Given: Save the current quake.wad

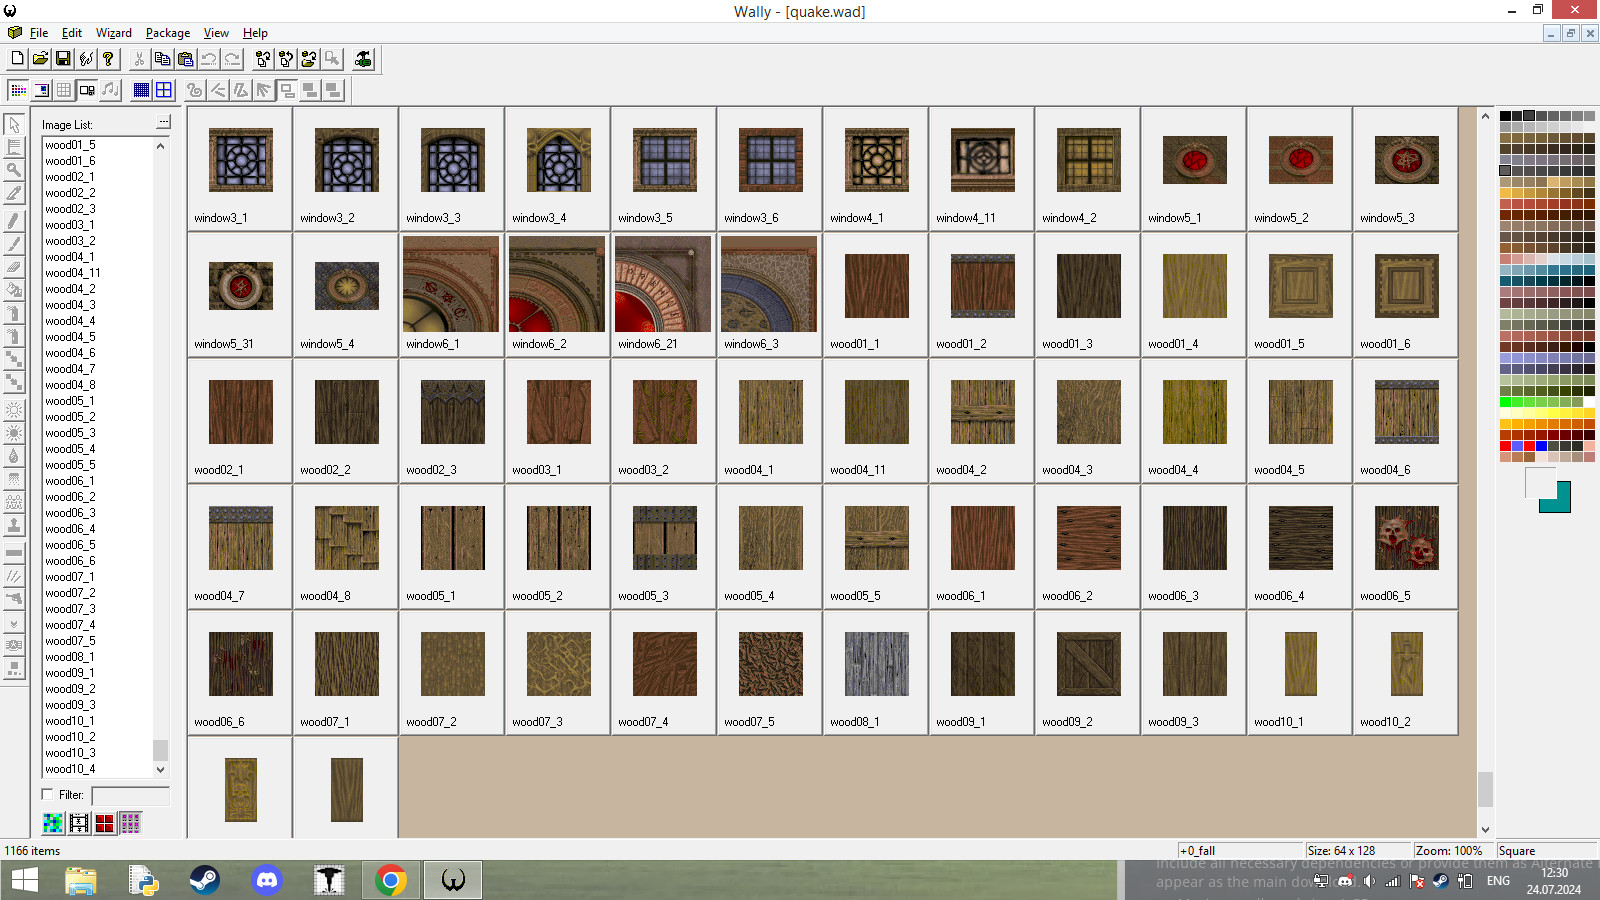Looking at the screenshot, I should click(62, 58).
